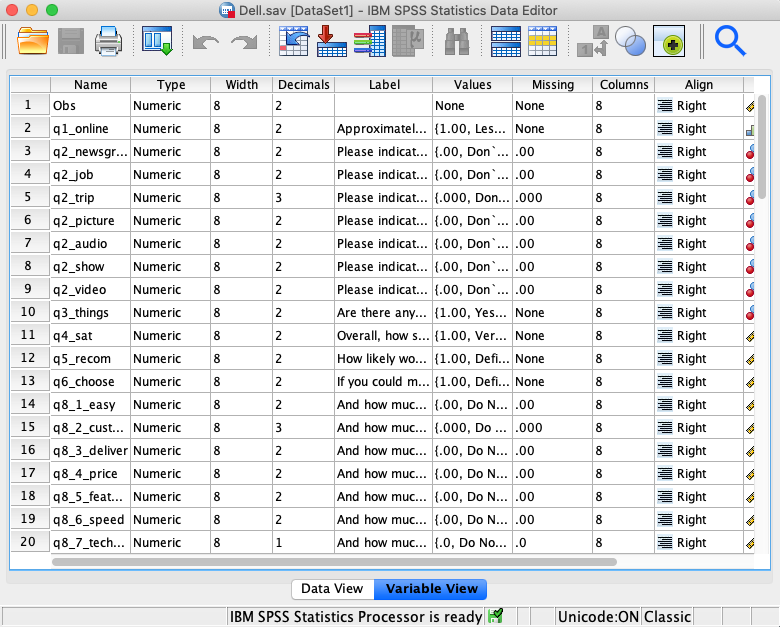Click alignment icon in Obs row
This screenshot has width=780, height=627.
665,105
